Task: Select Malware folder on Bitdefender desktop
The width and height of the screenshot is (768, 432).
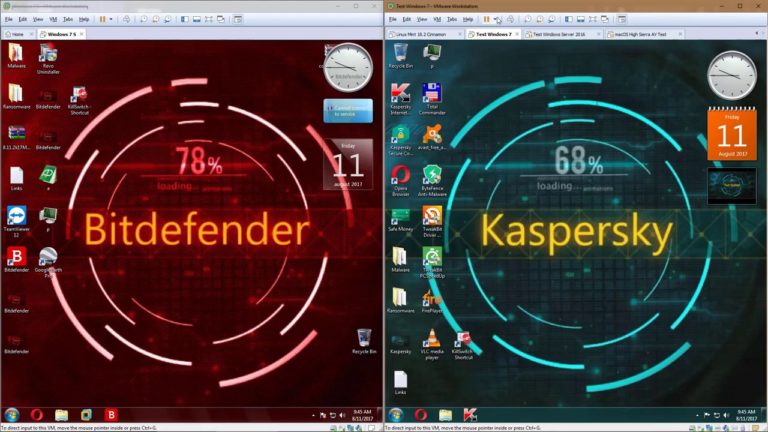Action: (16, 56)
